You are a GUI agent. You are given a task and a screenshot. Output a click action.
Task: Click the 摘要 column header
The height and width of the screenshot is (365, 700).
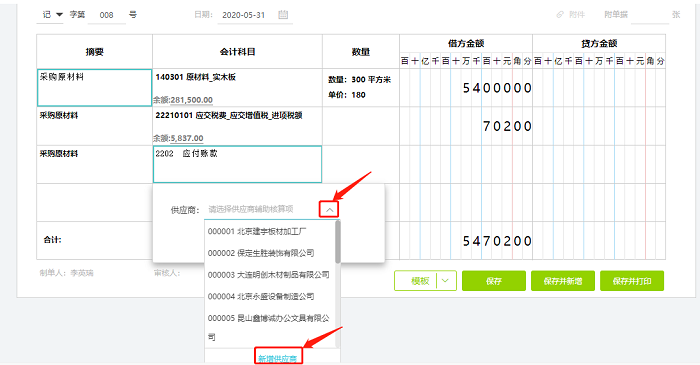(94, 52)
